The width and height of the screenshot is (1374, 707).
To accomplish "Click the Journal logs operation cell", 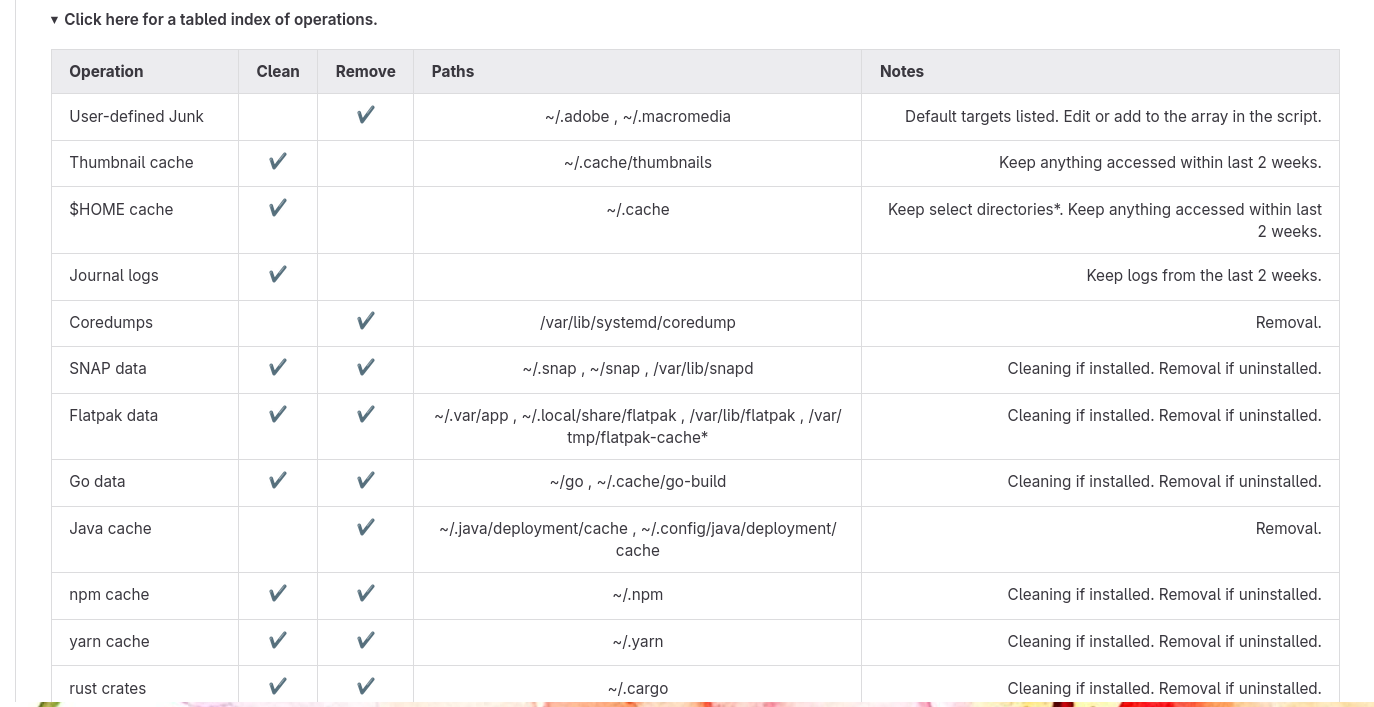I will tap(145, 277).
